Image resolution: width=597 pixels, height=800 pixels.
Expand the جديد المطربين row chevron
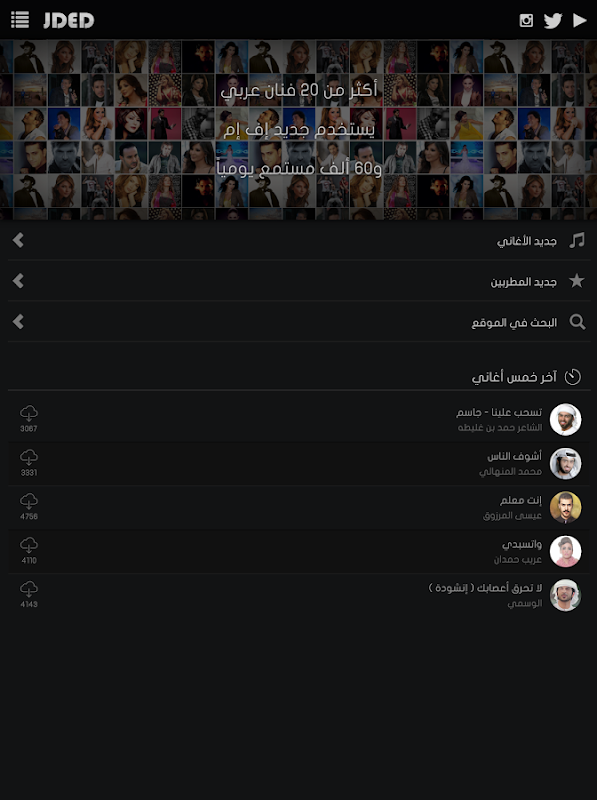pos(18,281)
